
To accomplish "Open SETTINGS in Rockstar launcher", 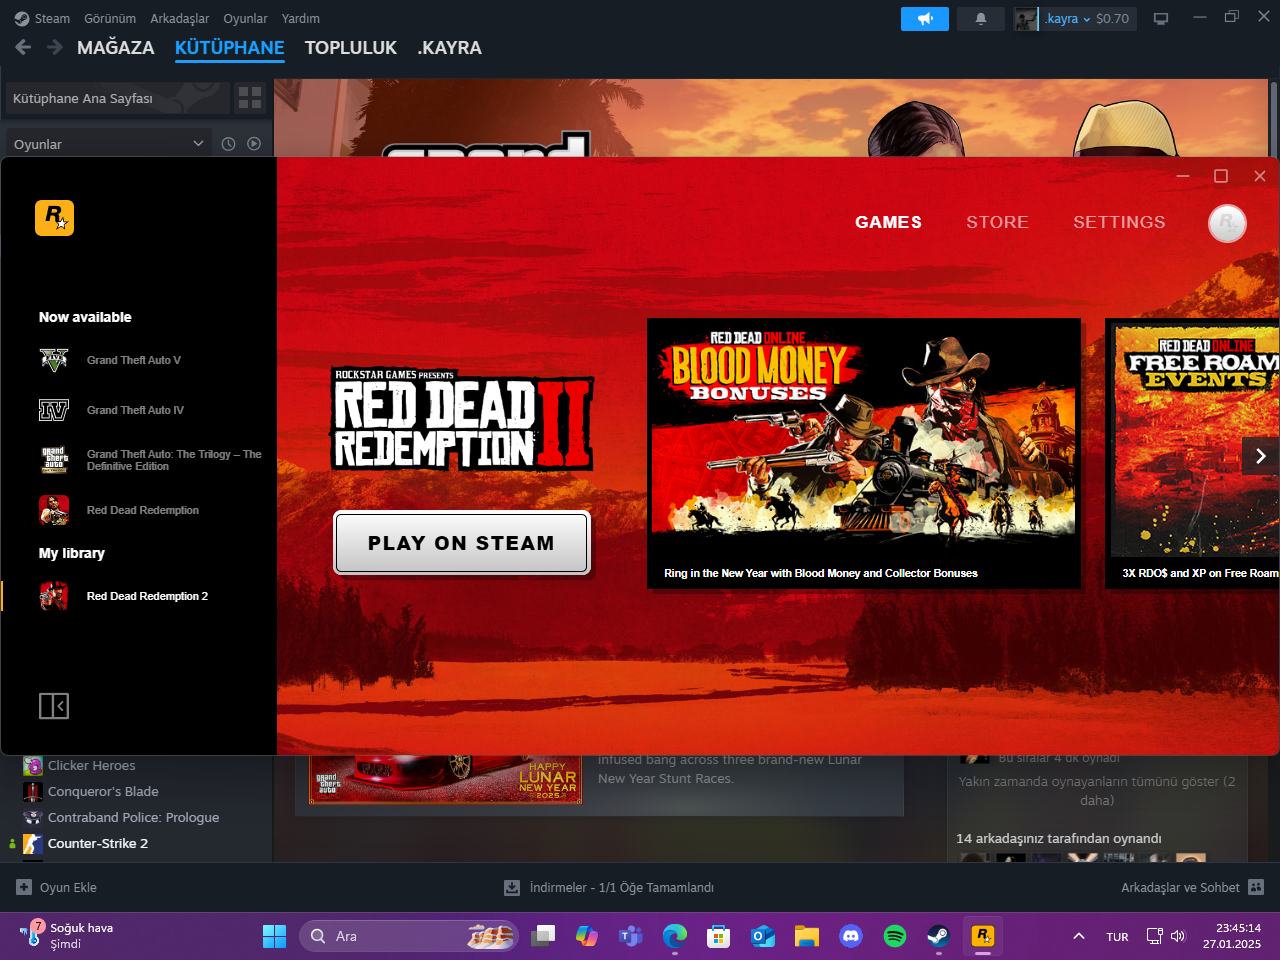I will point(1119,222).
